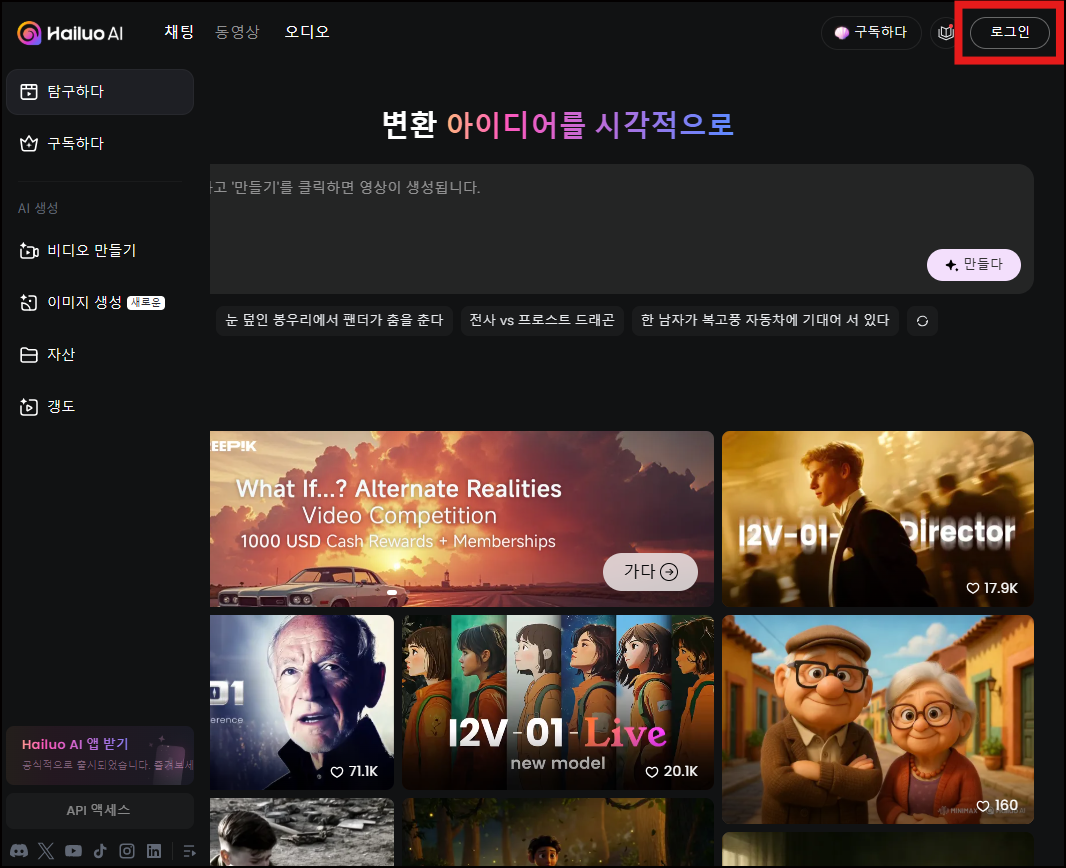
Task: Collapse the sidebar with the bottom-right arrow icon
Action: tap(189, 851)
